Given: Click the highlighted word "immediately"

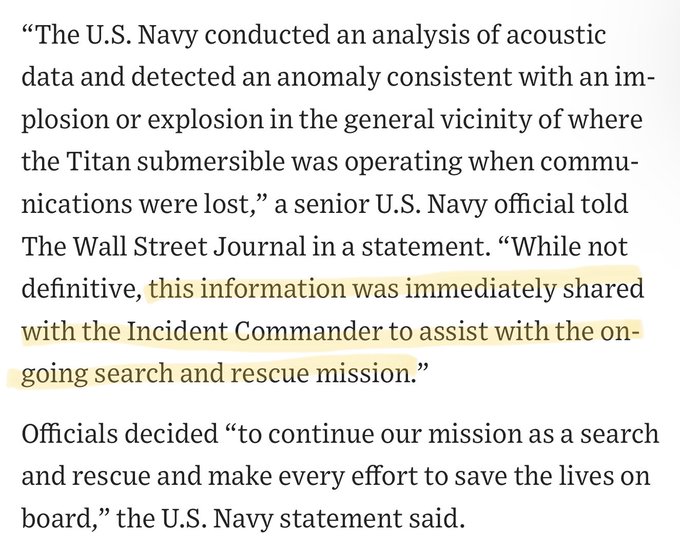Looking at the screenshot, I should click(481, 289).
